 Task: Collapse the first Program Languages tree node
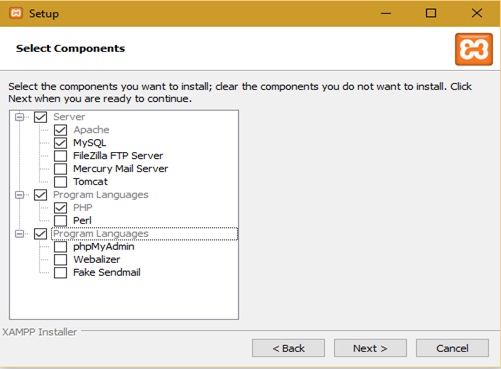[20, 195]
